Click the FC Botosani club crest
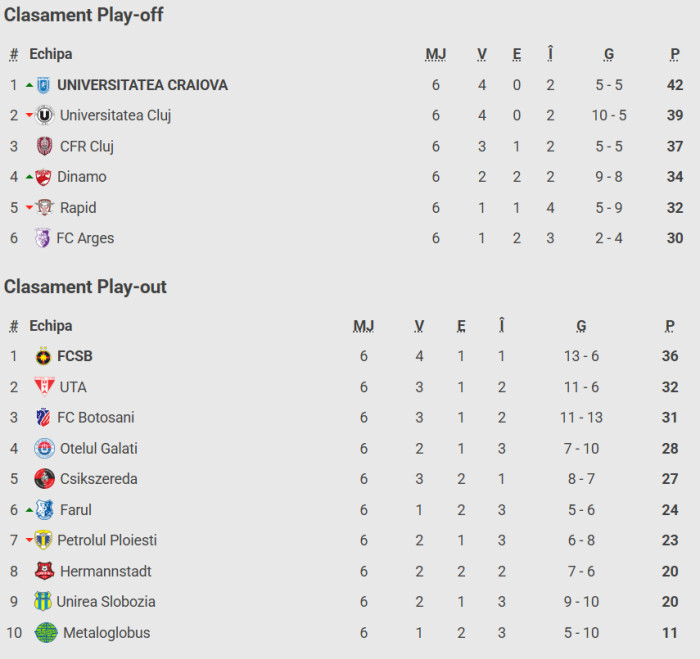This screenshot has height=659, width=700. [x=43, y=417]
